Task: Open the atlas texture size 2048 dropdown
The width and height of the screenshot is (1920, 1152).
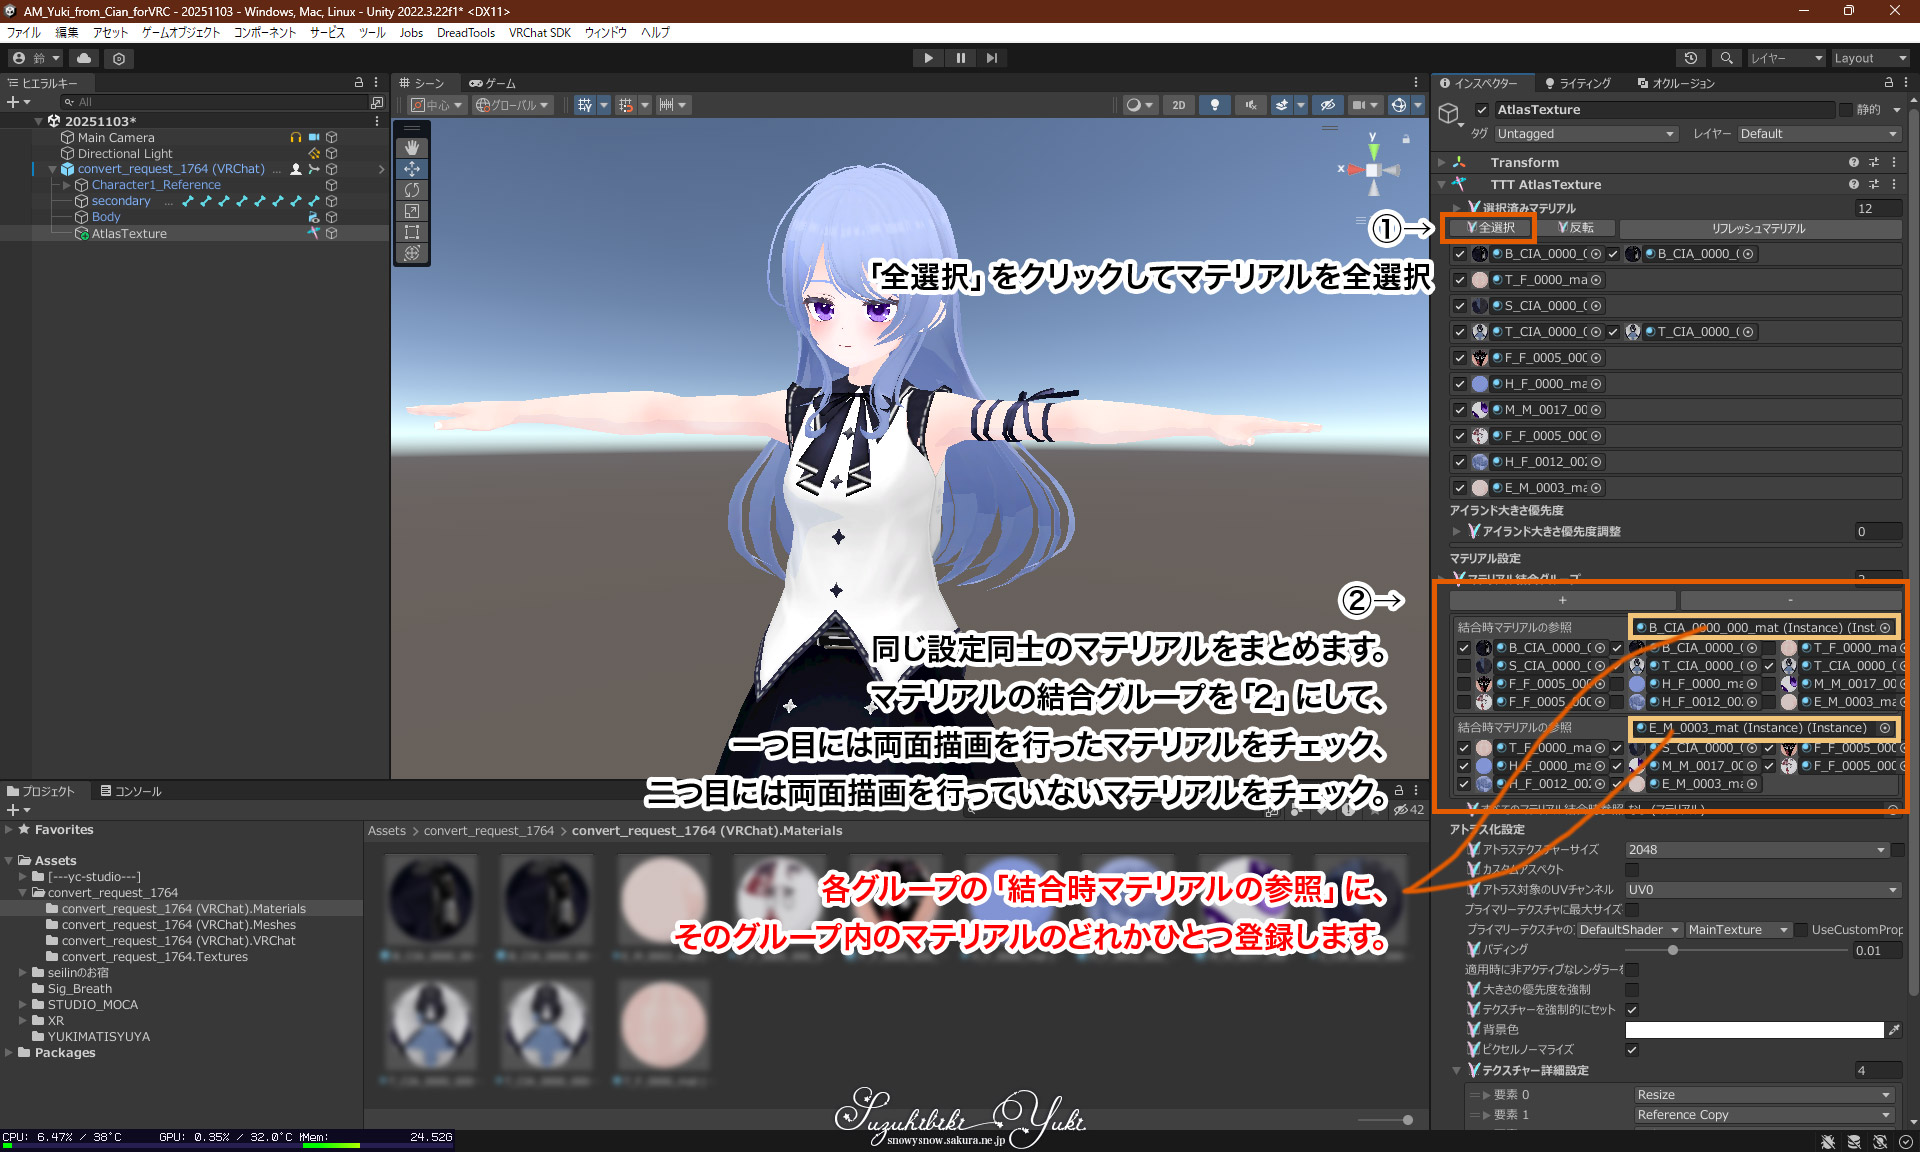Action: (1756, 850)
